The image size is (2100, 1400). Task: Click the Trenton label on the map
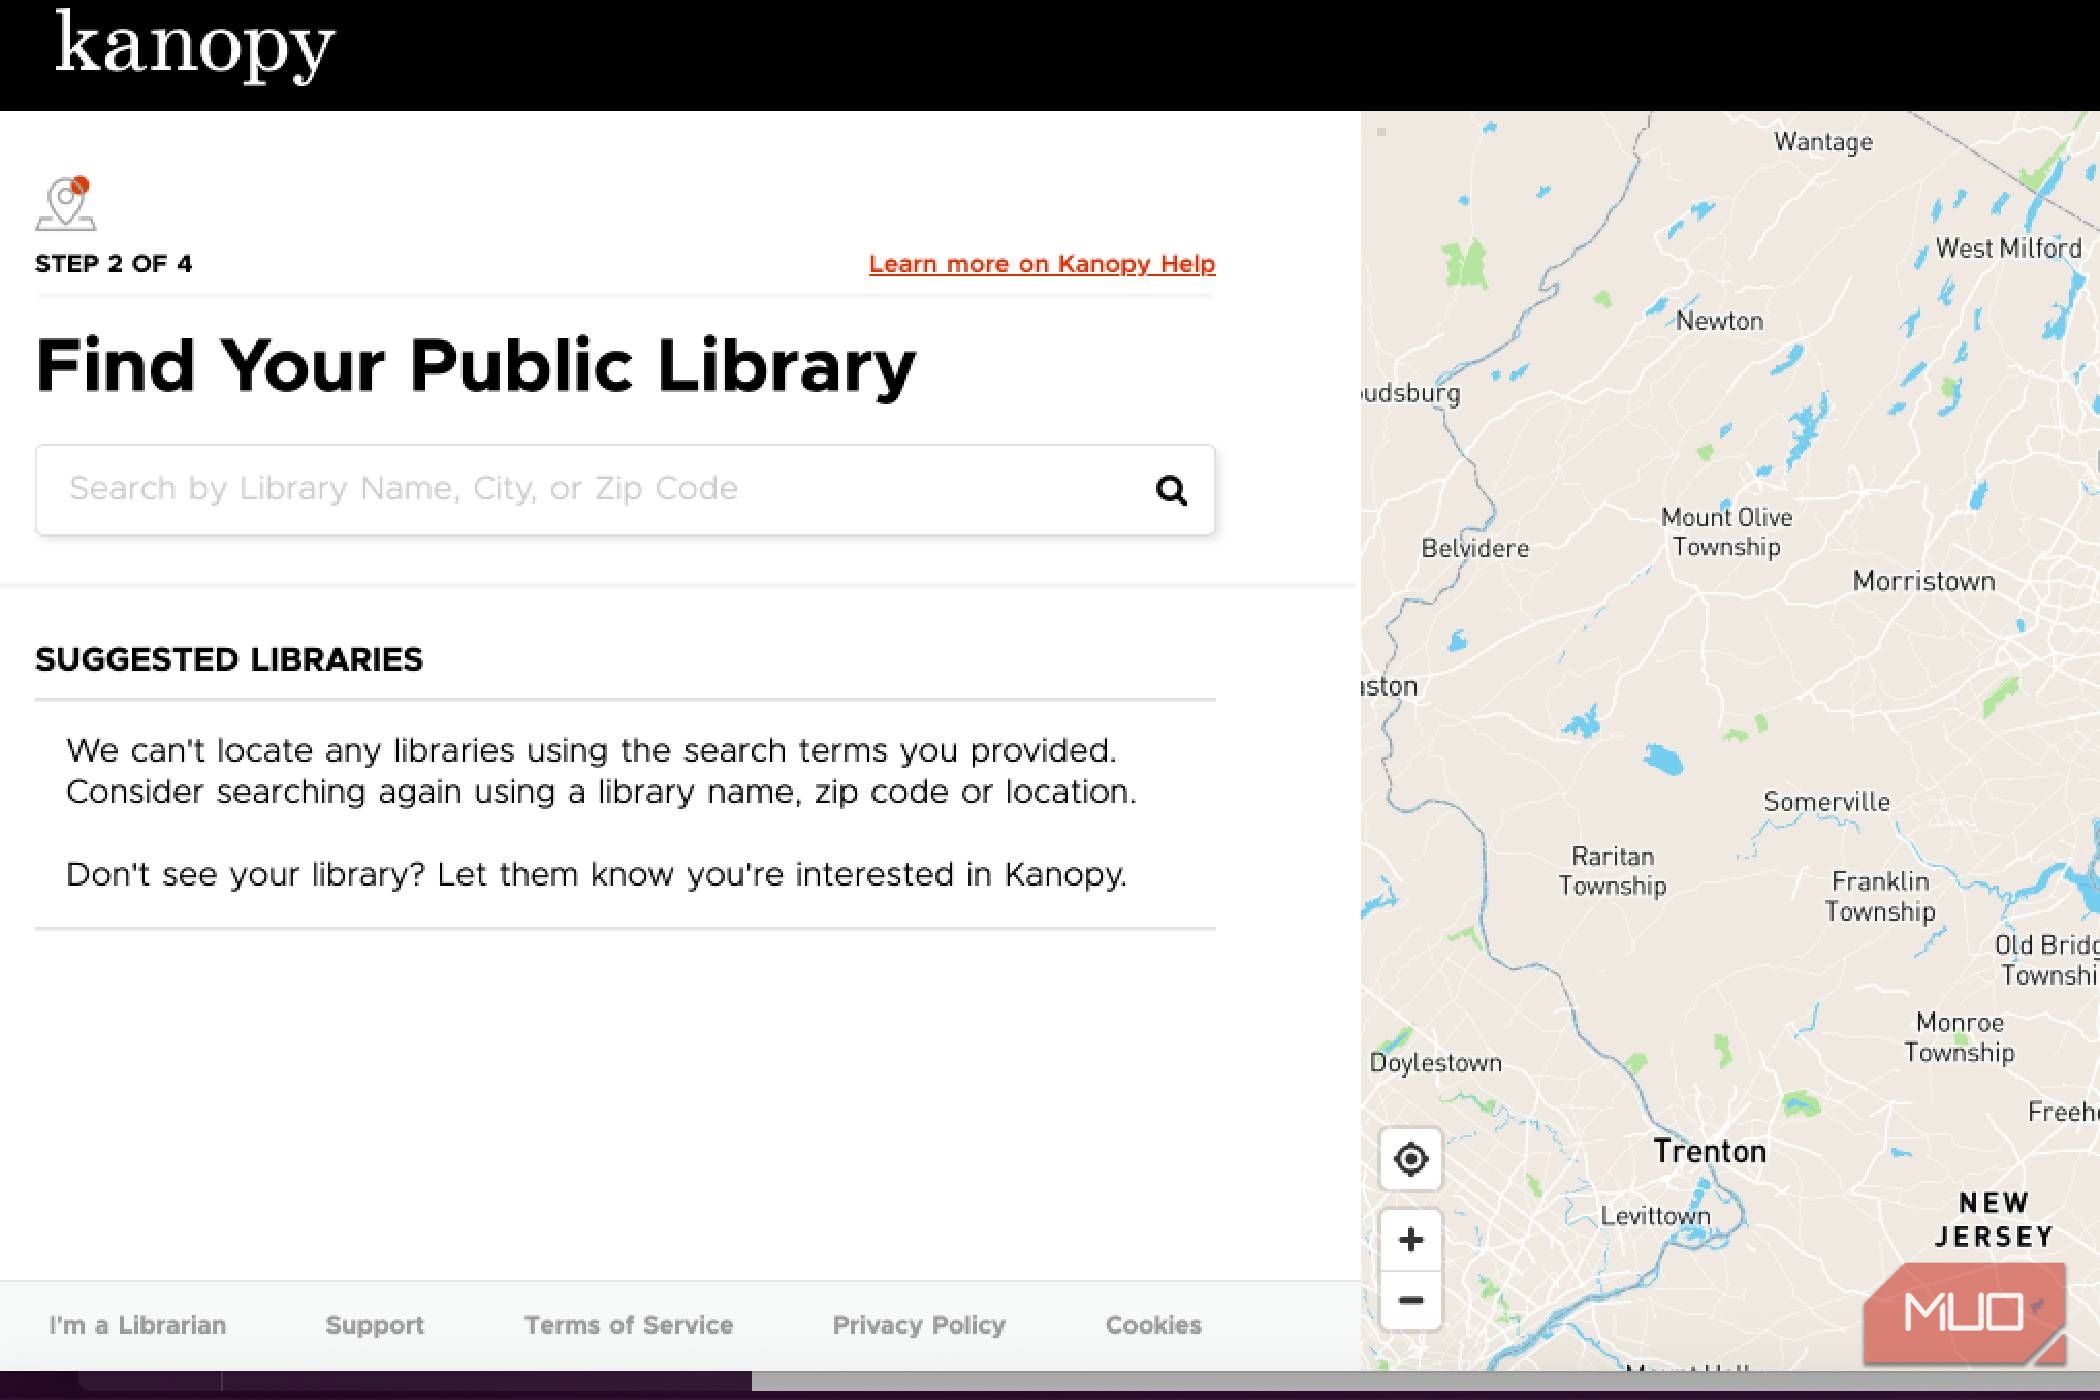1709,1151
